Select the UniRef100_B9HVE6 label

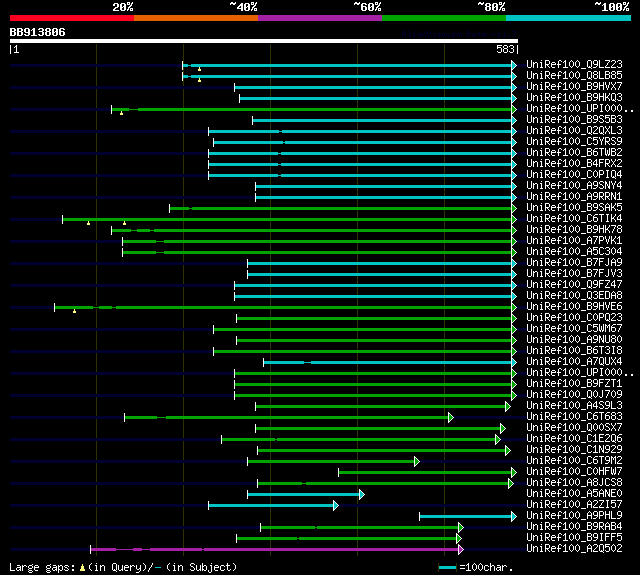pos(574,306)
